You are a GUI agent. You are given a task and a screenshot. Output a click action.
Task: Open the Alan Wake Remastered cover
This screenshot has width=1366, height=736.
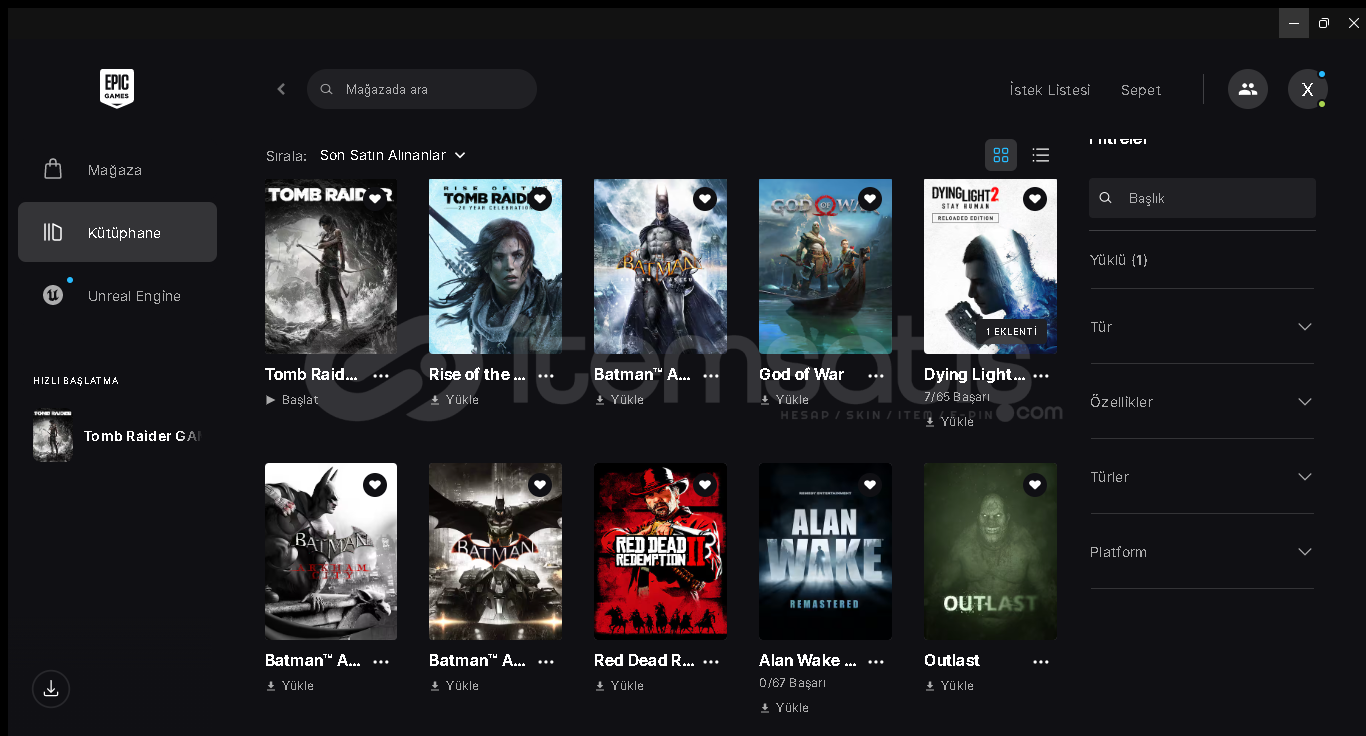click(x=825, y=551)
